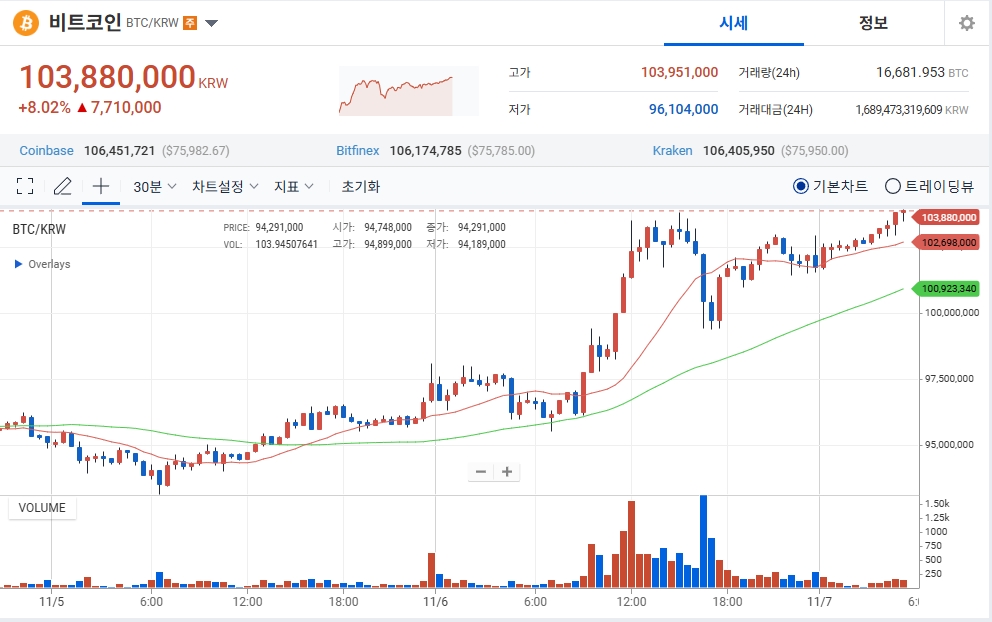Click the chart zoom-out minus button
This screenshot has width=992, height=622.
[480, 471]
